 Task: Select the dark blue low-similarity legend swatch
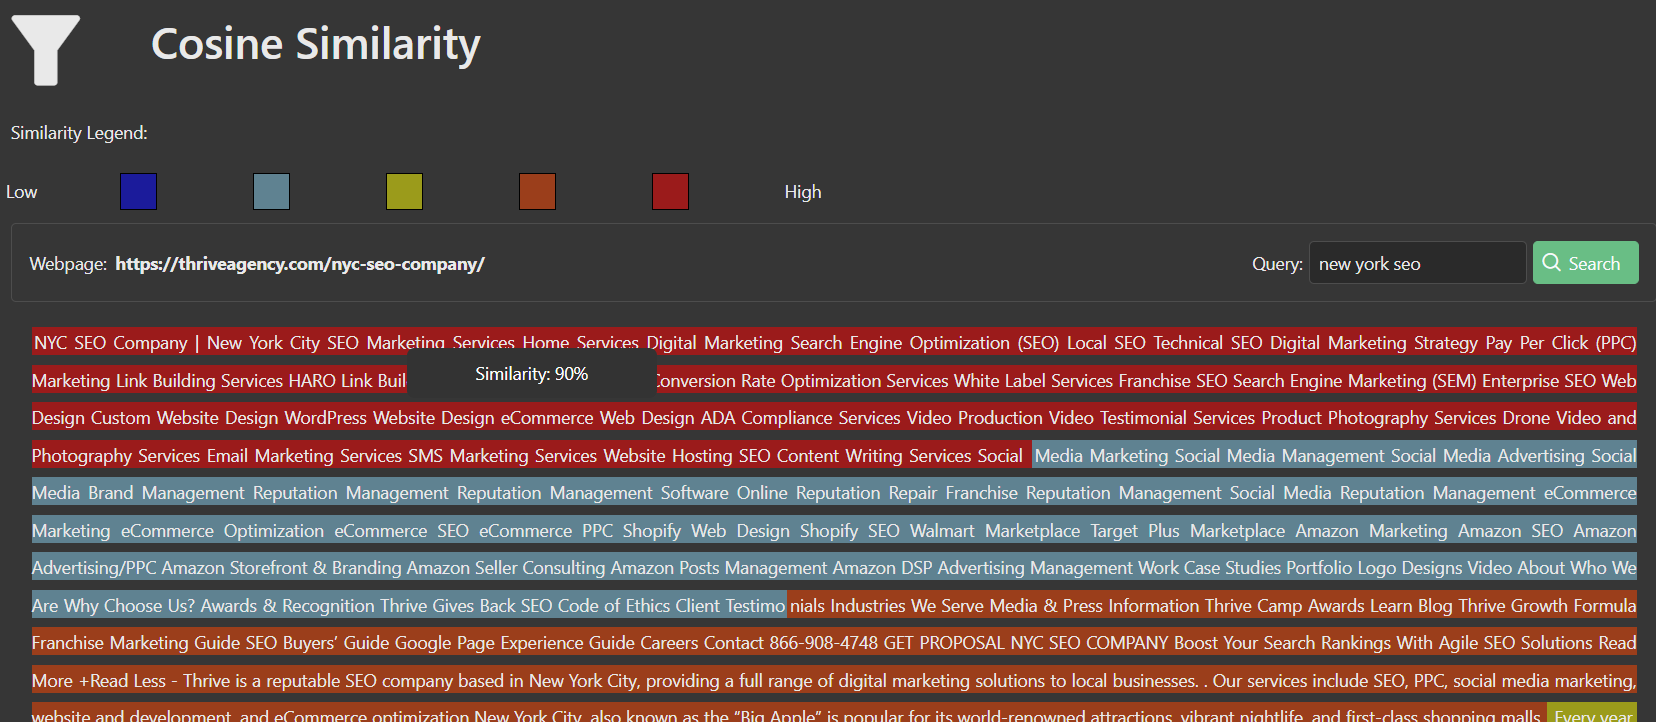tap(138, 191)
